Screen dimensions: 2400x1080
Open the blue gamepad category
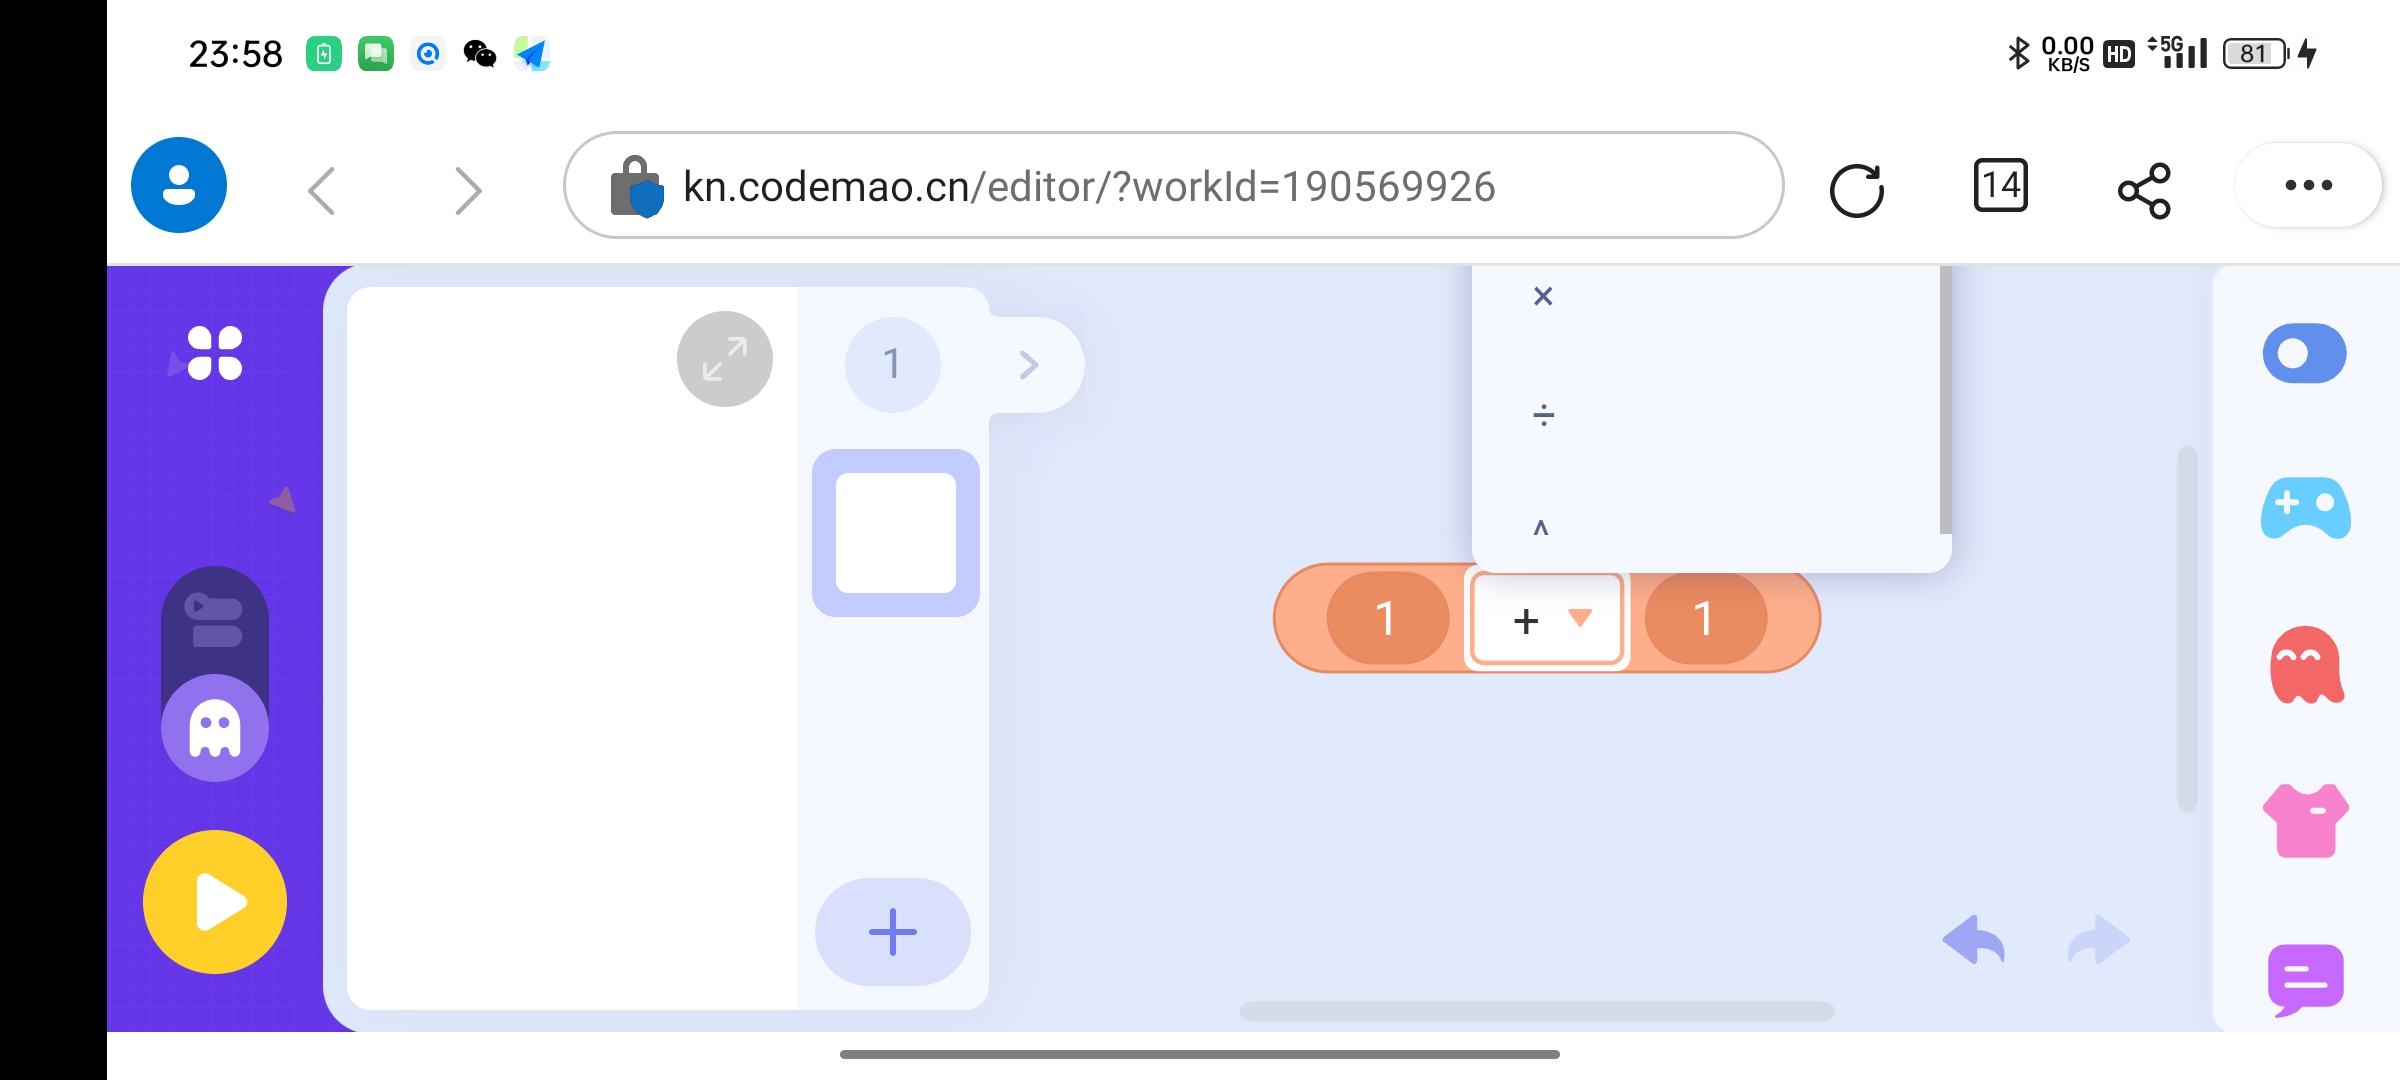coord(2306,508)
